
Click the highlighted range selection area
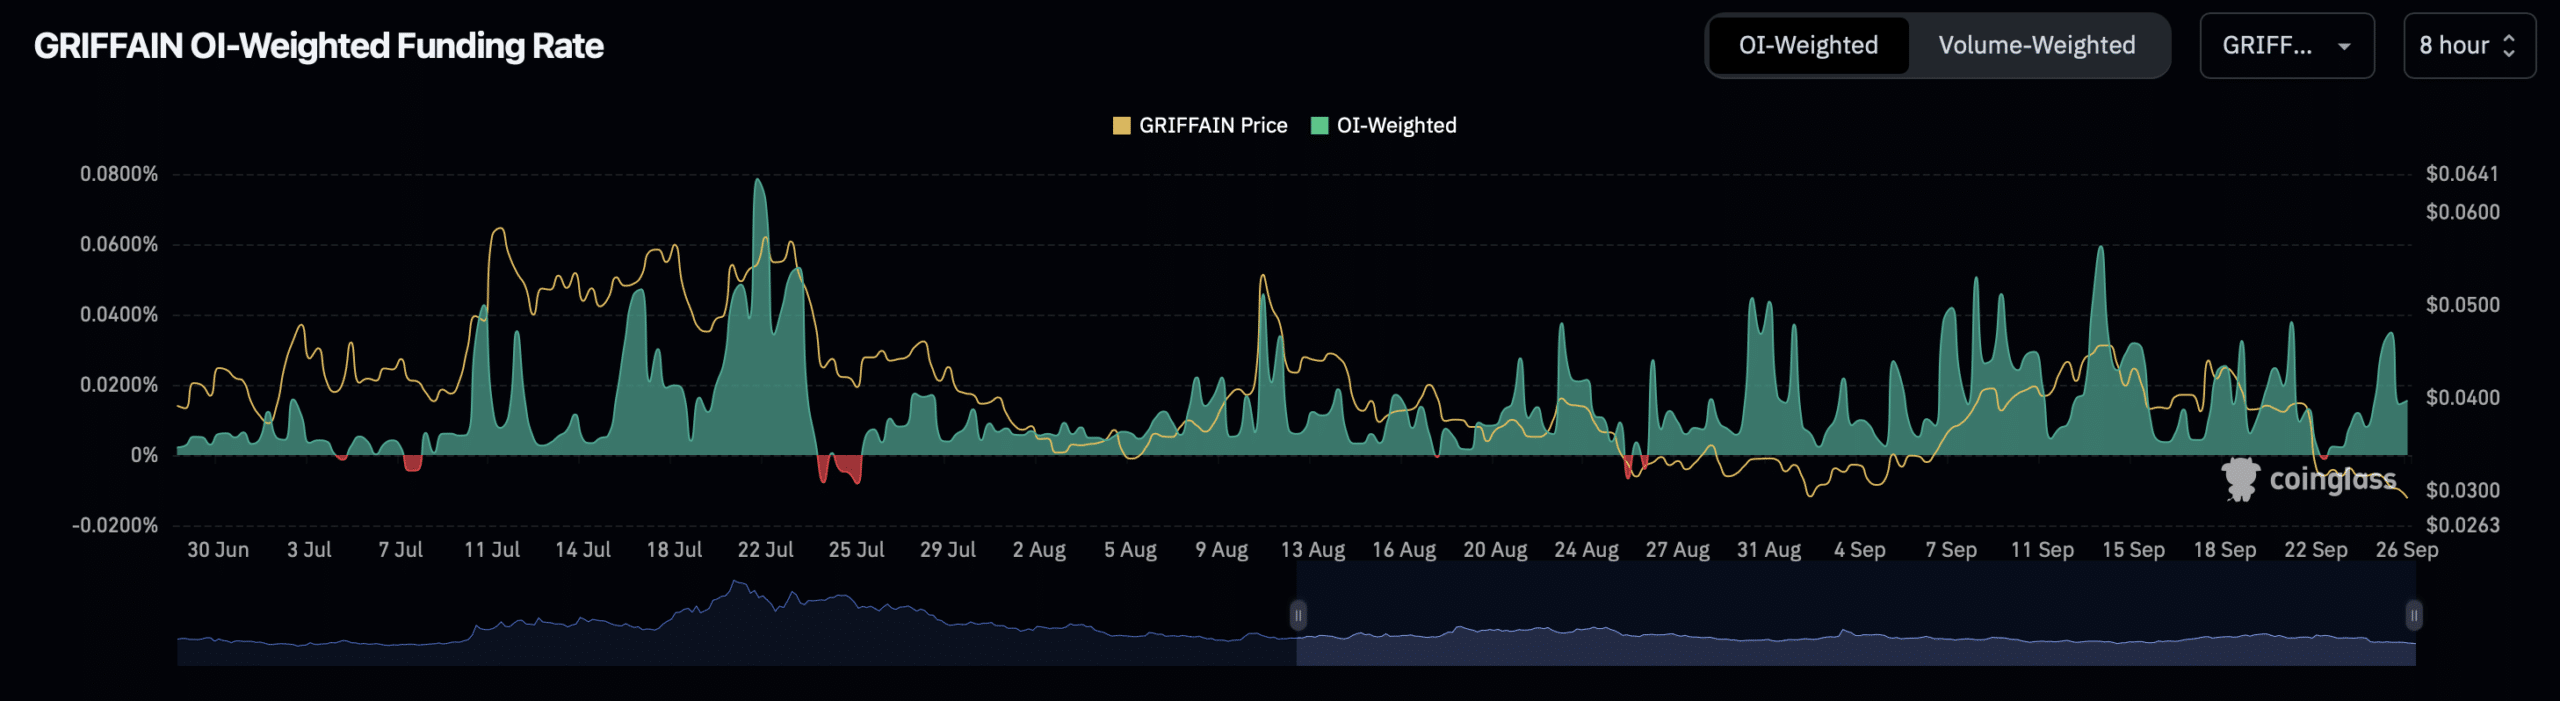tap(1855, 613)
